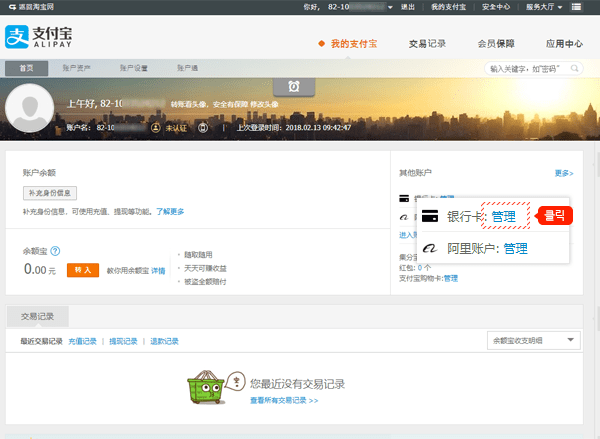The image size is (600, 439).
Task: Click 更多> link in 其他账户
Action: point(564,173)
